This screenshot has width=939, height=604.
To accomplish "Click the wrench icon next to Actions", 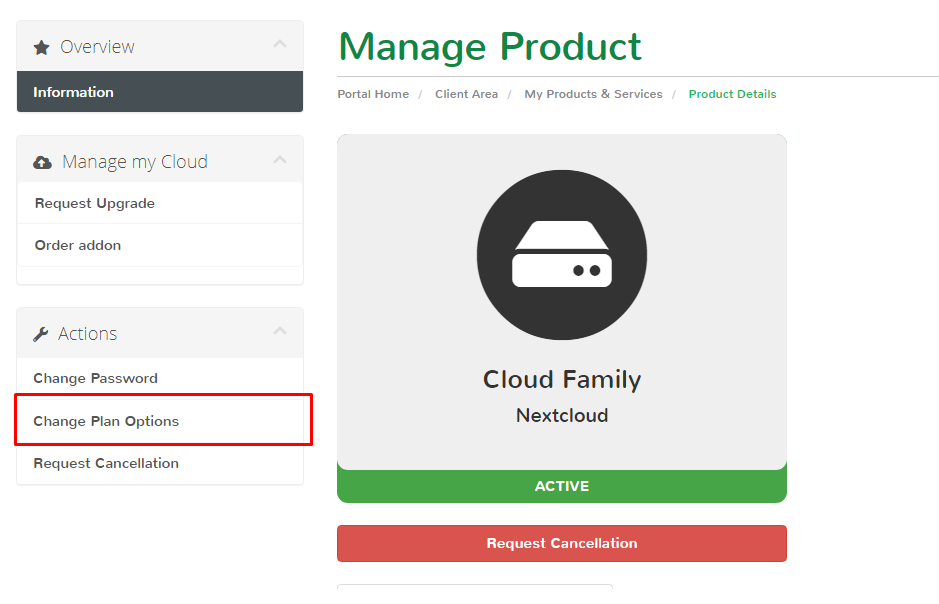I will coord(41,334).
